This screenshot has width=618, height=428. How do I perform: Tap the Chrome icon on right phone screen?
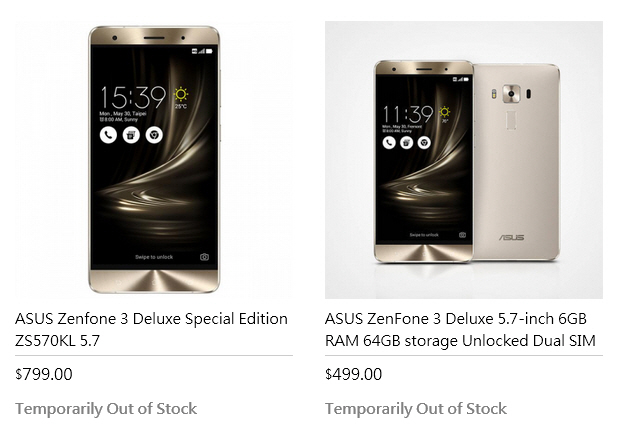[424, 142]
